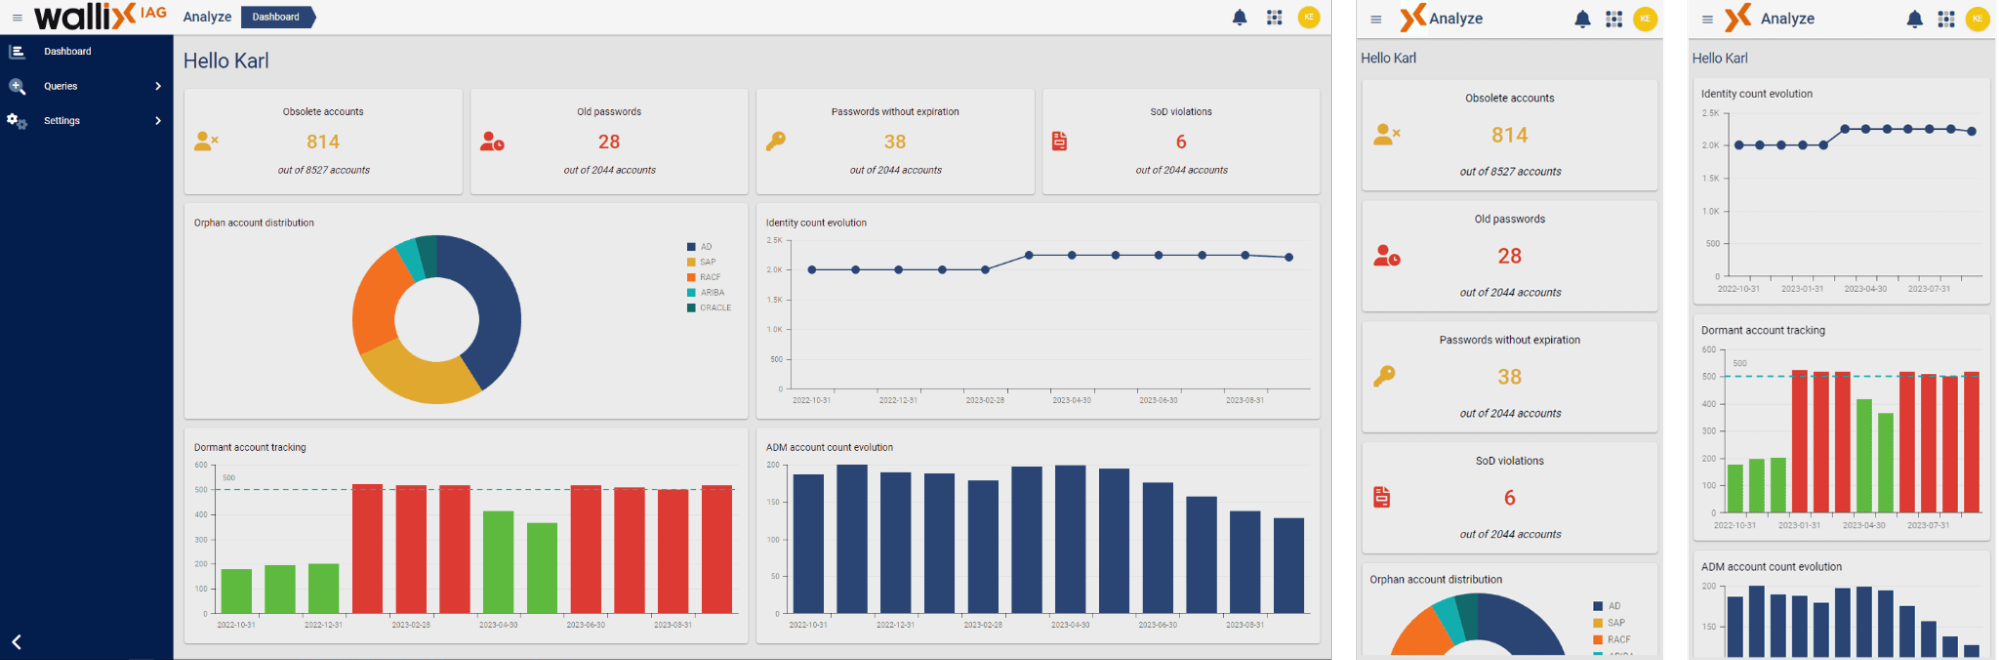Toggle ORACLE series in desktop donut legend

[x=709, y=308]
